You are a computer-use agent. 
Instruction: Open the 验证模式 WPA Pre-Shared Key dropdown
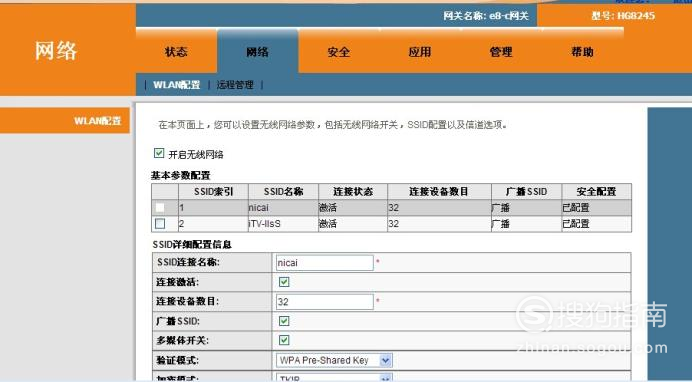(x=334, y=360)
